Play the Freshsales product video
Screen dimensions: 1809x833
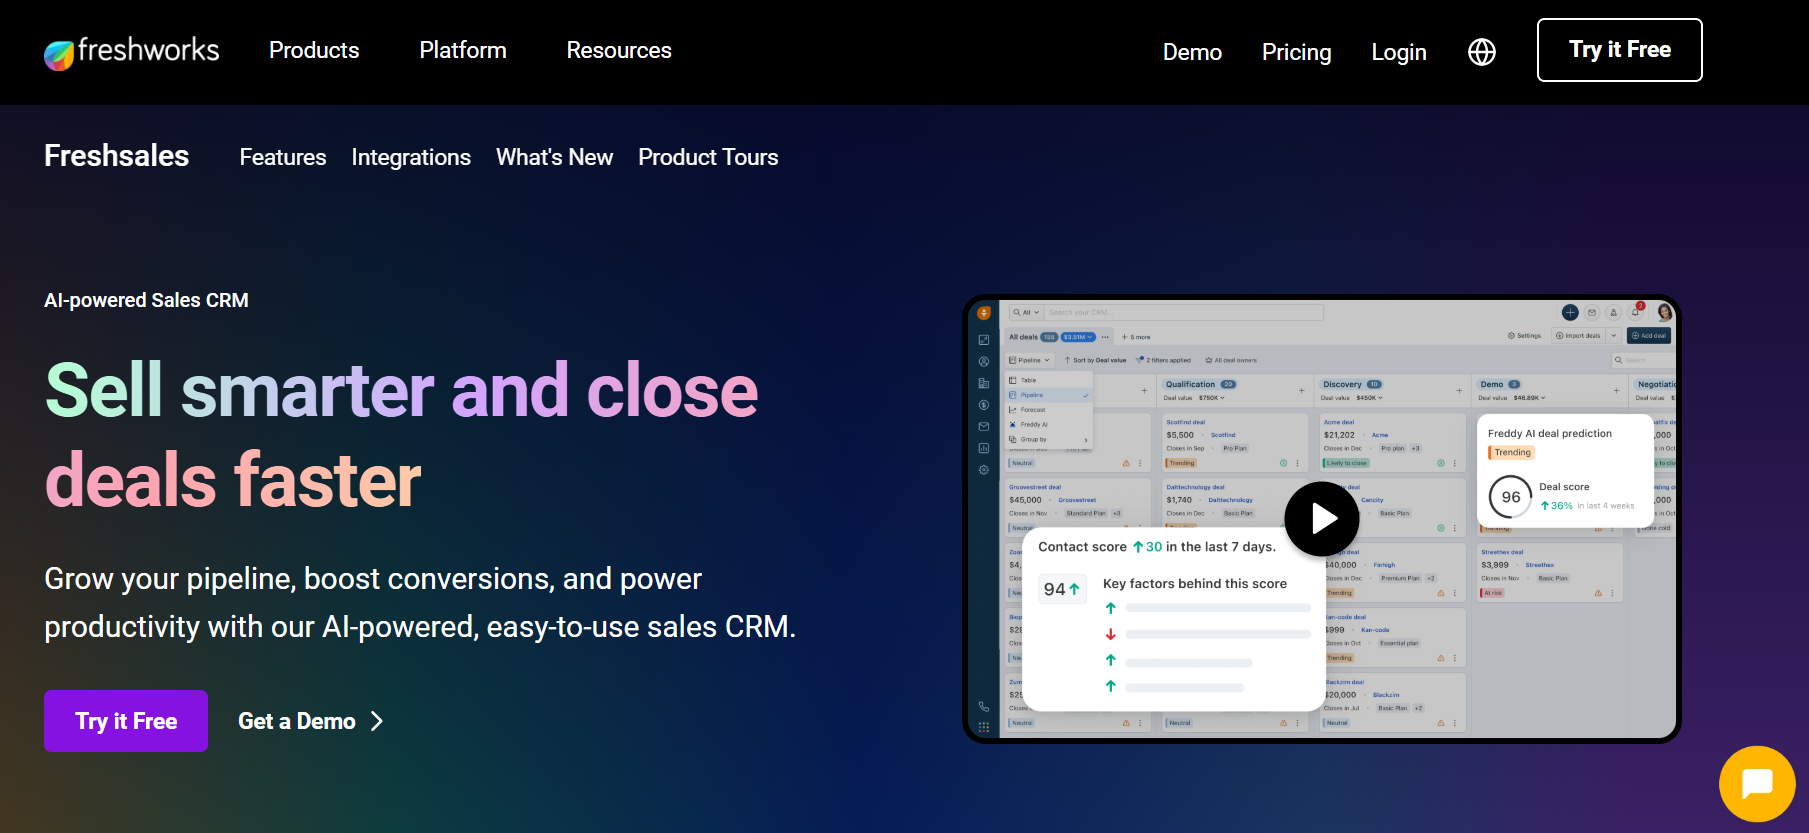pos(1321,519)
